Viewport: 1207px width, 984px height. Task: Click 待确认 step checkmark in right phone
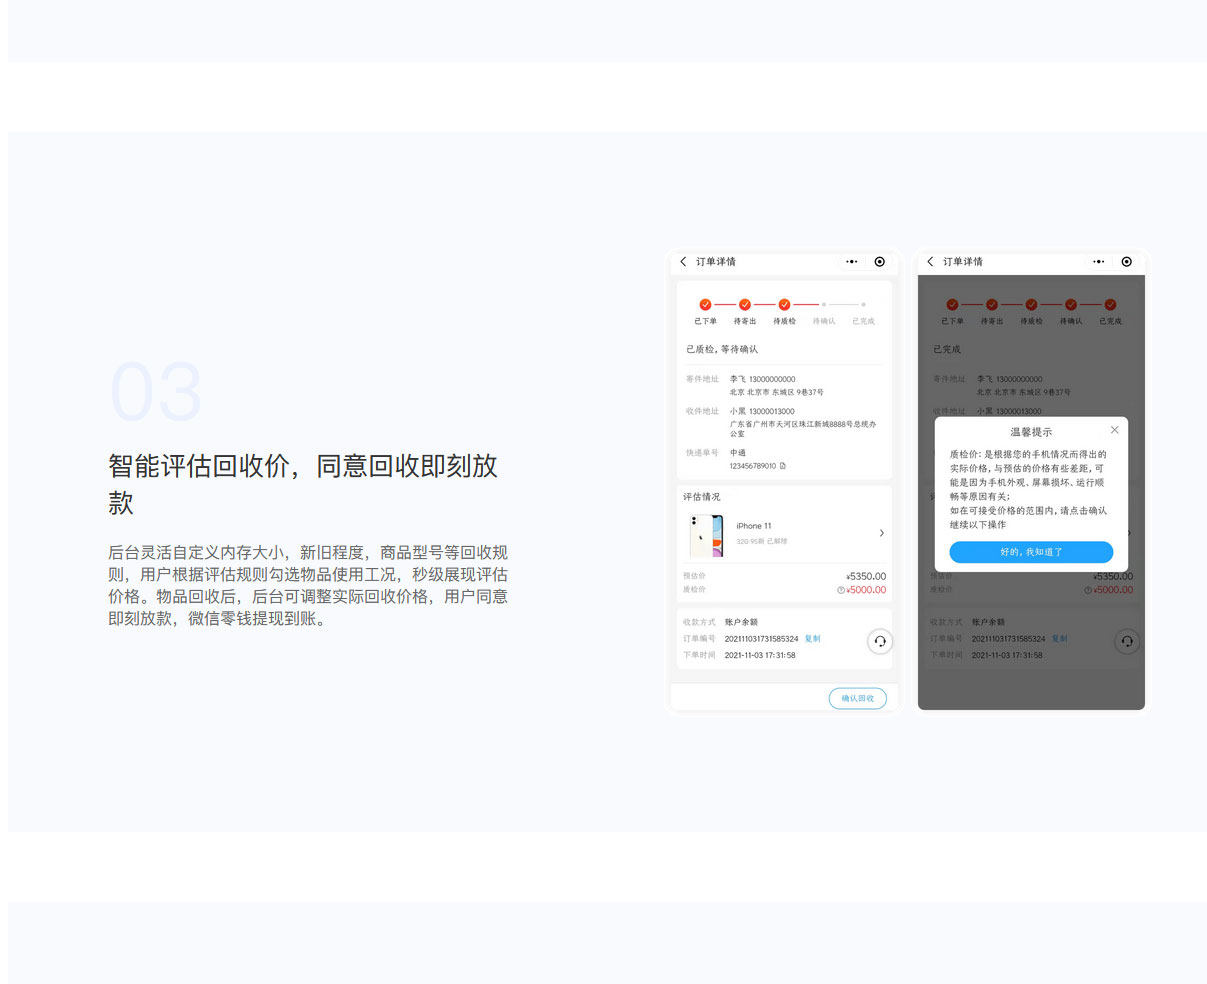[x=1071, y=304]
